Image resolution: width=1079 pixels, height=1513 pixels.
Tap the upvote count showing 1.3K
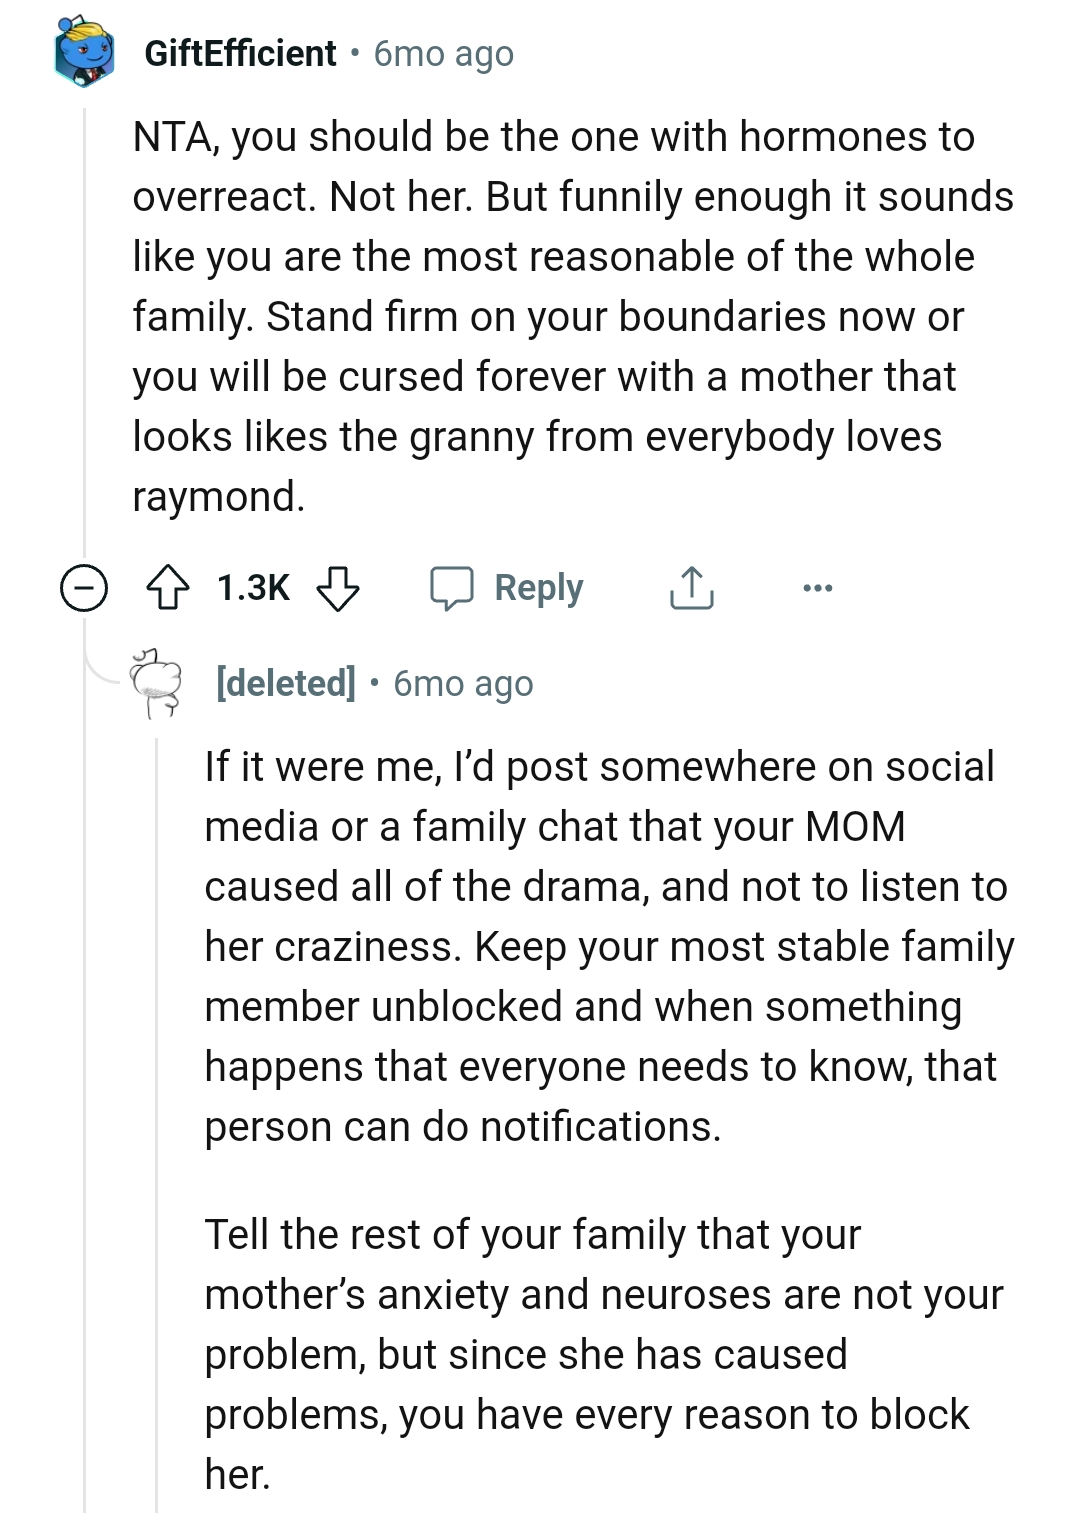(252, 588)
